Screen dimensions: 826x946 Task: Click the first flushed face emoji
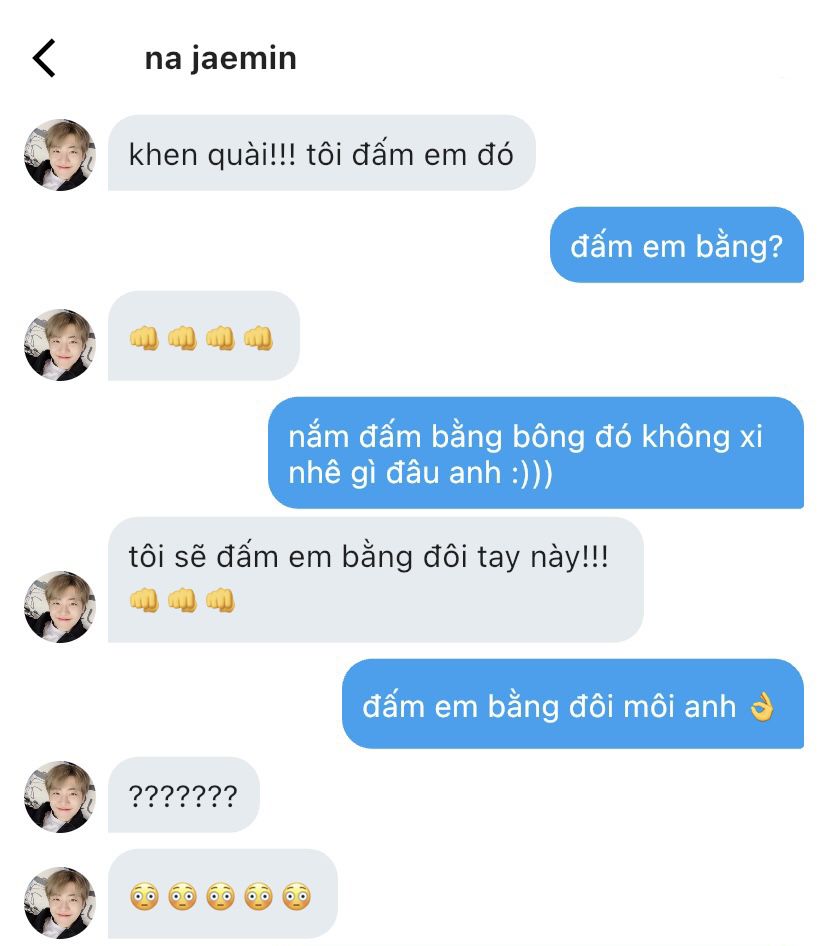(x=144, y=896)
